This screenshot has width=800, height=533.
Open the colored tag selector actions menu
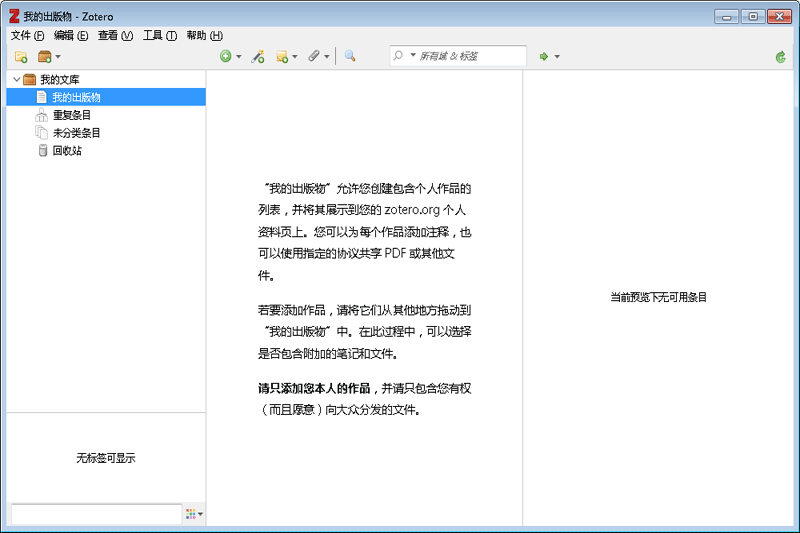(194, 514)
